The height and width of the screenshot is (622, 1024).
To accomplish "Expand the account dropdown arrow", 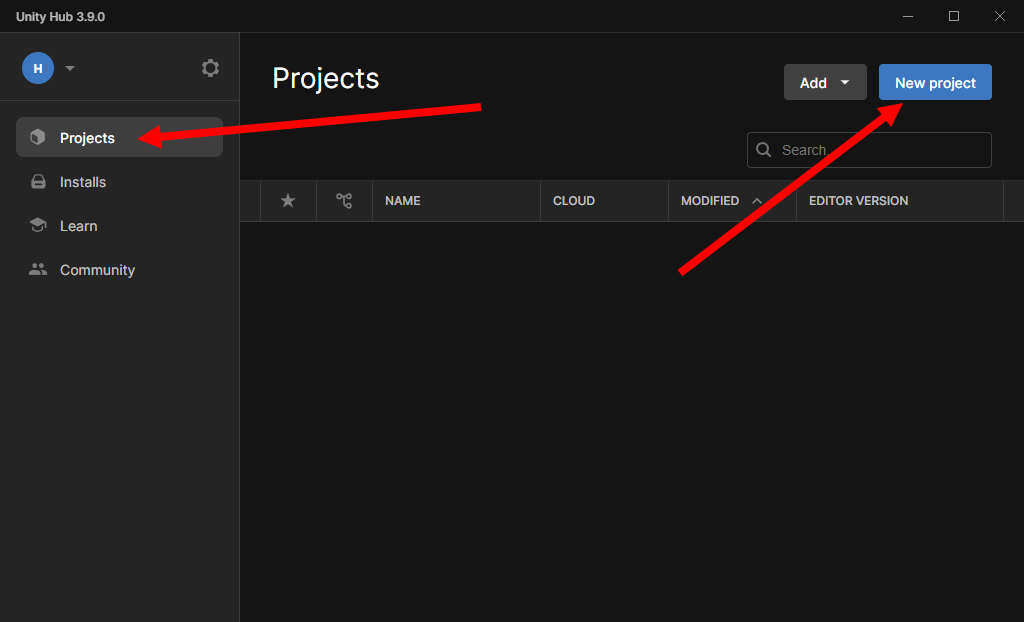I will pyautogui.click(x=70, y=68).
